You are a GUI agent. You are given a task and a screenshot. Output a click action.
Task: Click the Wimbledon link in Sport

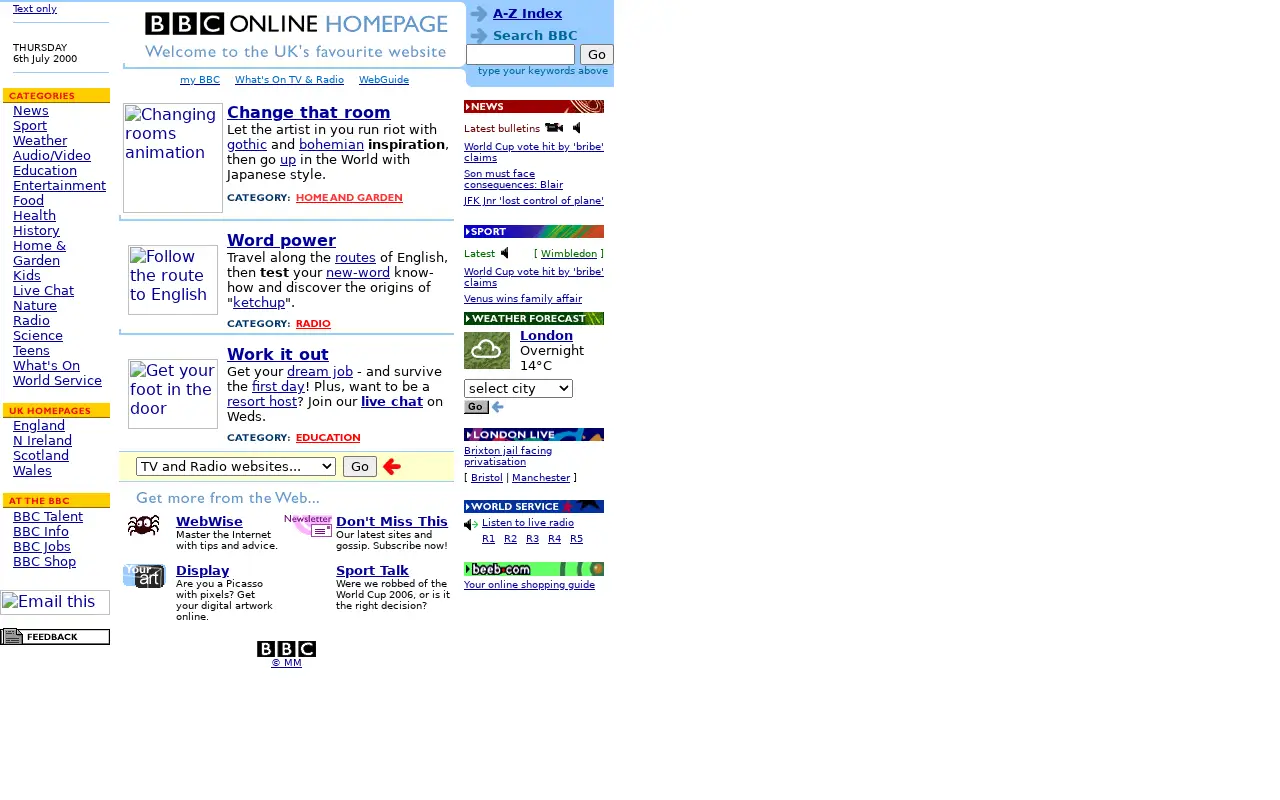(x=569, y=254)
